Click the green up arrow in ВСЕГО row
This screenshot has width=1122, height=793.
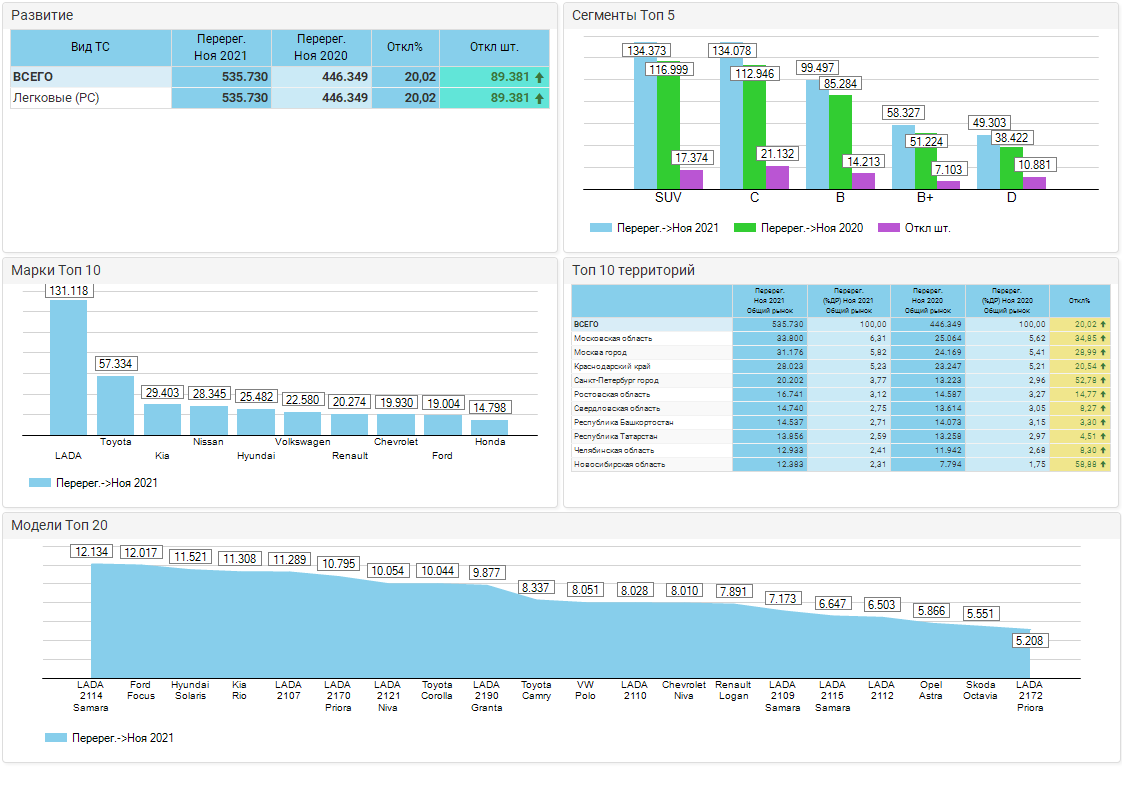540,77
